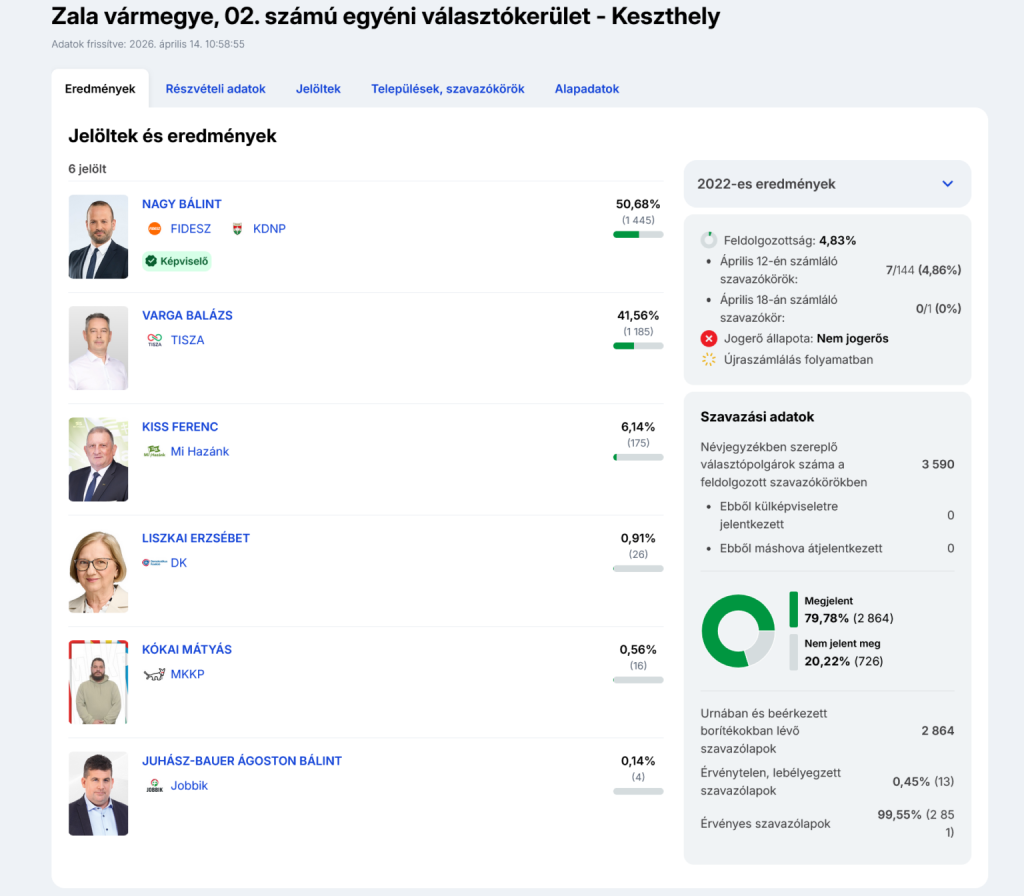Click Nagy Bálint's vote progress bar
This screenshot has width=1024, height=896.
coord(638,234)
